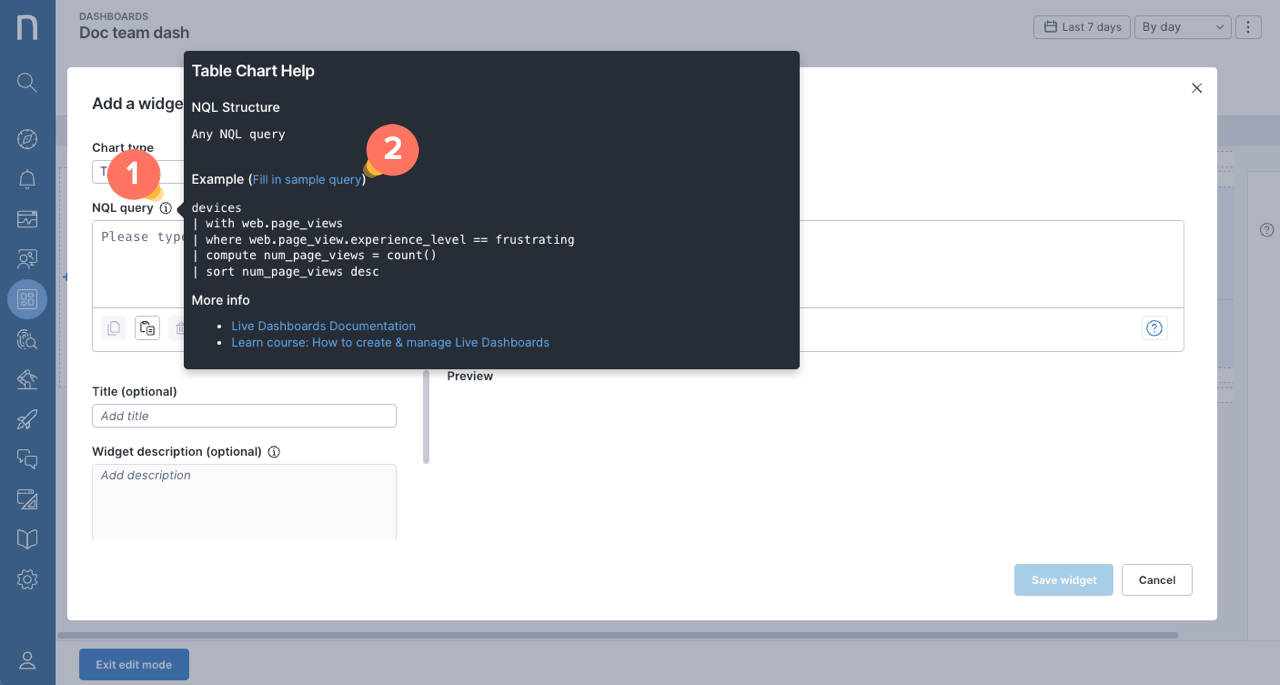The height and width of the screenshot is (685, 1280).
Task: Open the alerts bell icon in the sidebar
Action: click(27, 179)
